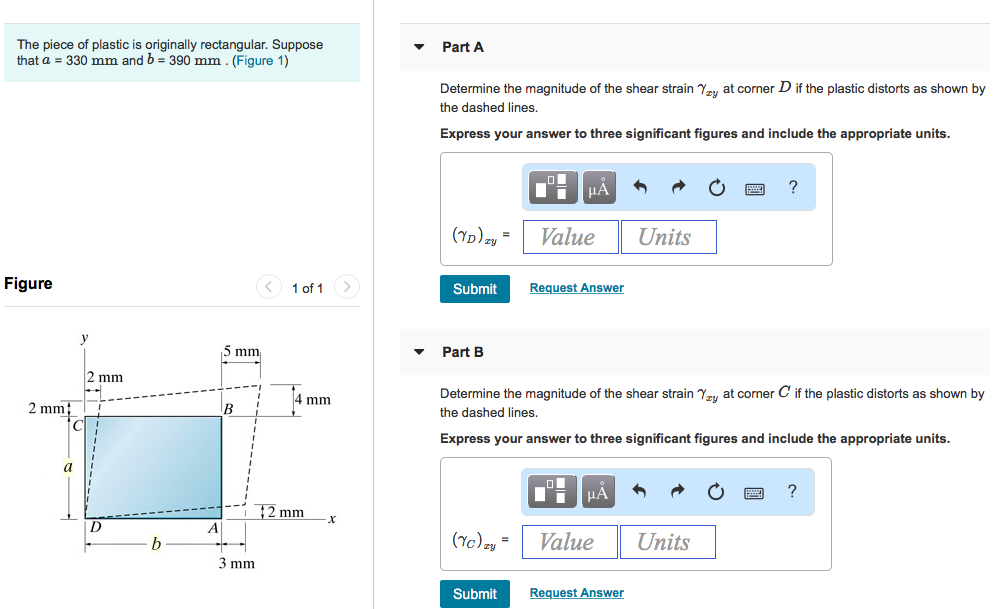Go to previous figure arrow
The width and height of the screenshot is (1002, 609).
click(x=268, y=286)
